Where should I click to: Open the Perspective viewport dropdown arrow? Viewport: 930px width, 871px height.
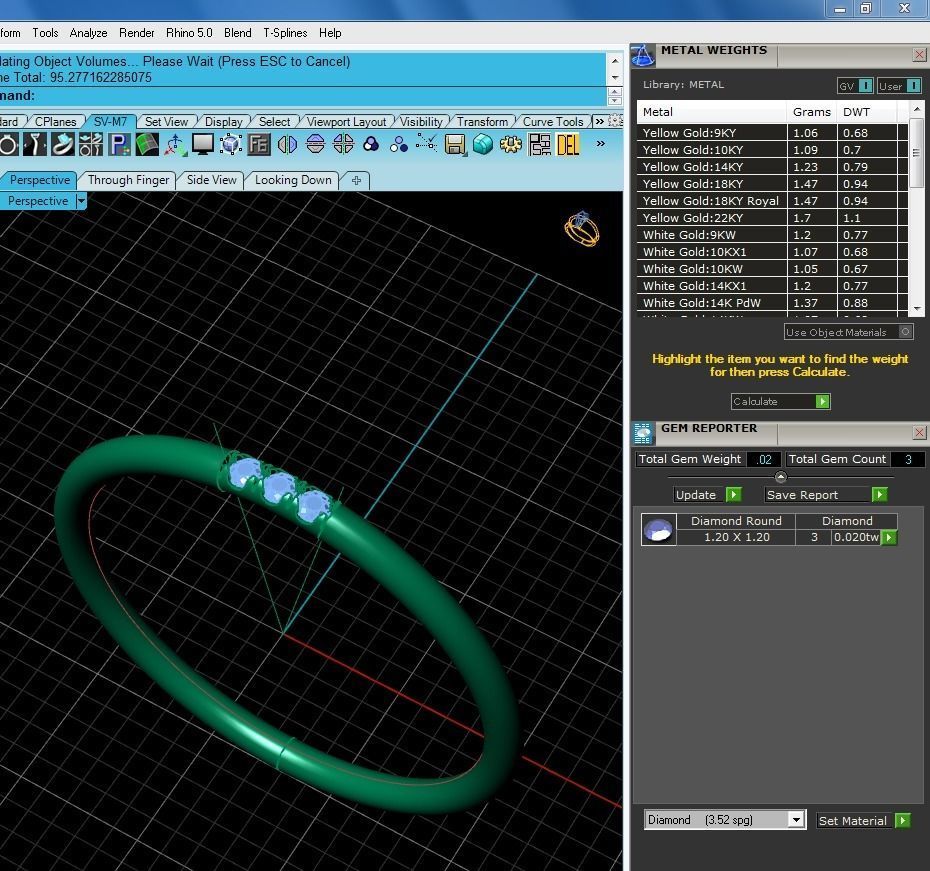[x=81, y=201]
